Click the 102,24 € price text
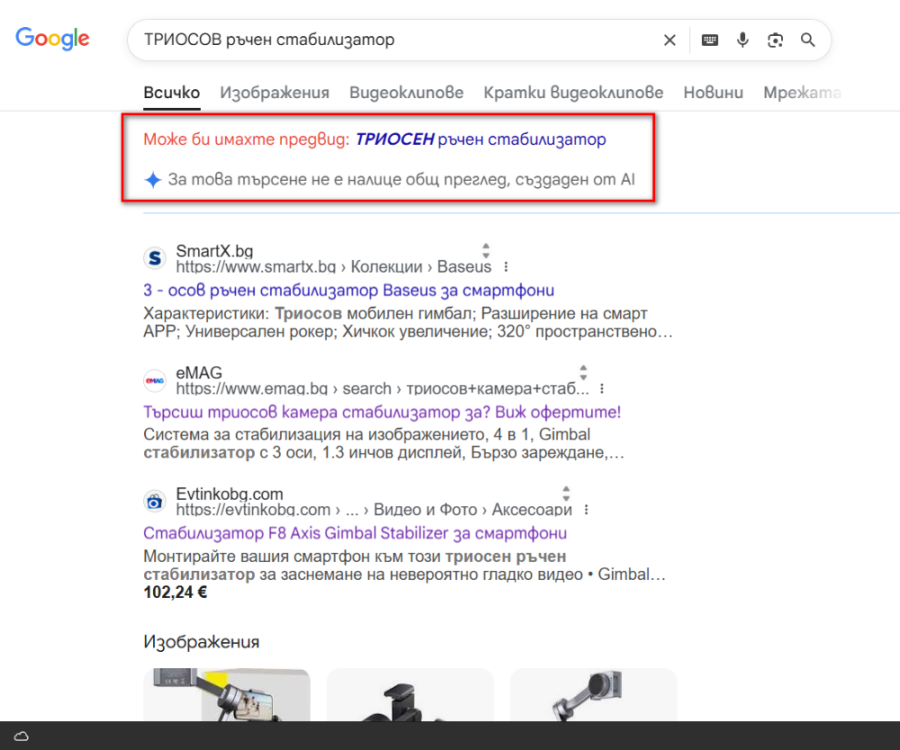The height and width of the screenshot is (750, 900). point(175,592)
